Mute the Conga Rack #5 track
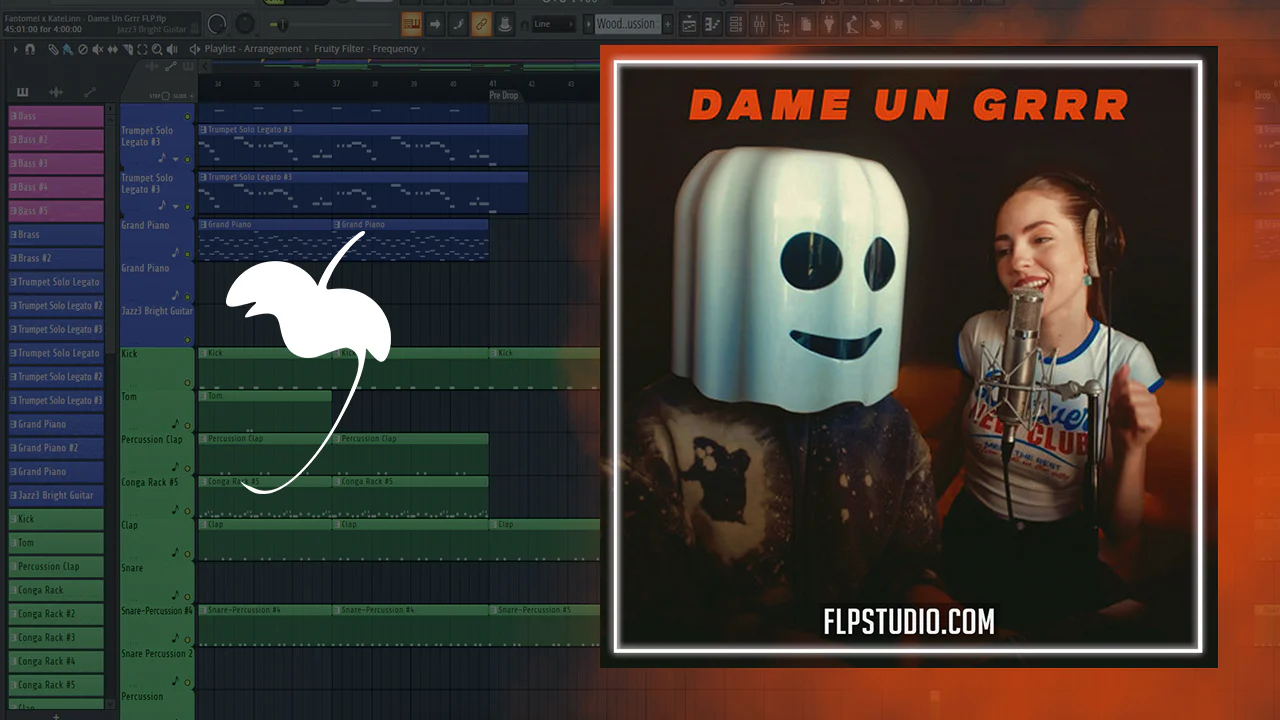This screenshot has width=1280, height=720. [x=187, y=510]
